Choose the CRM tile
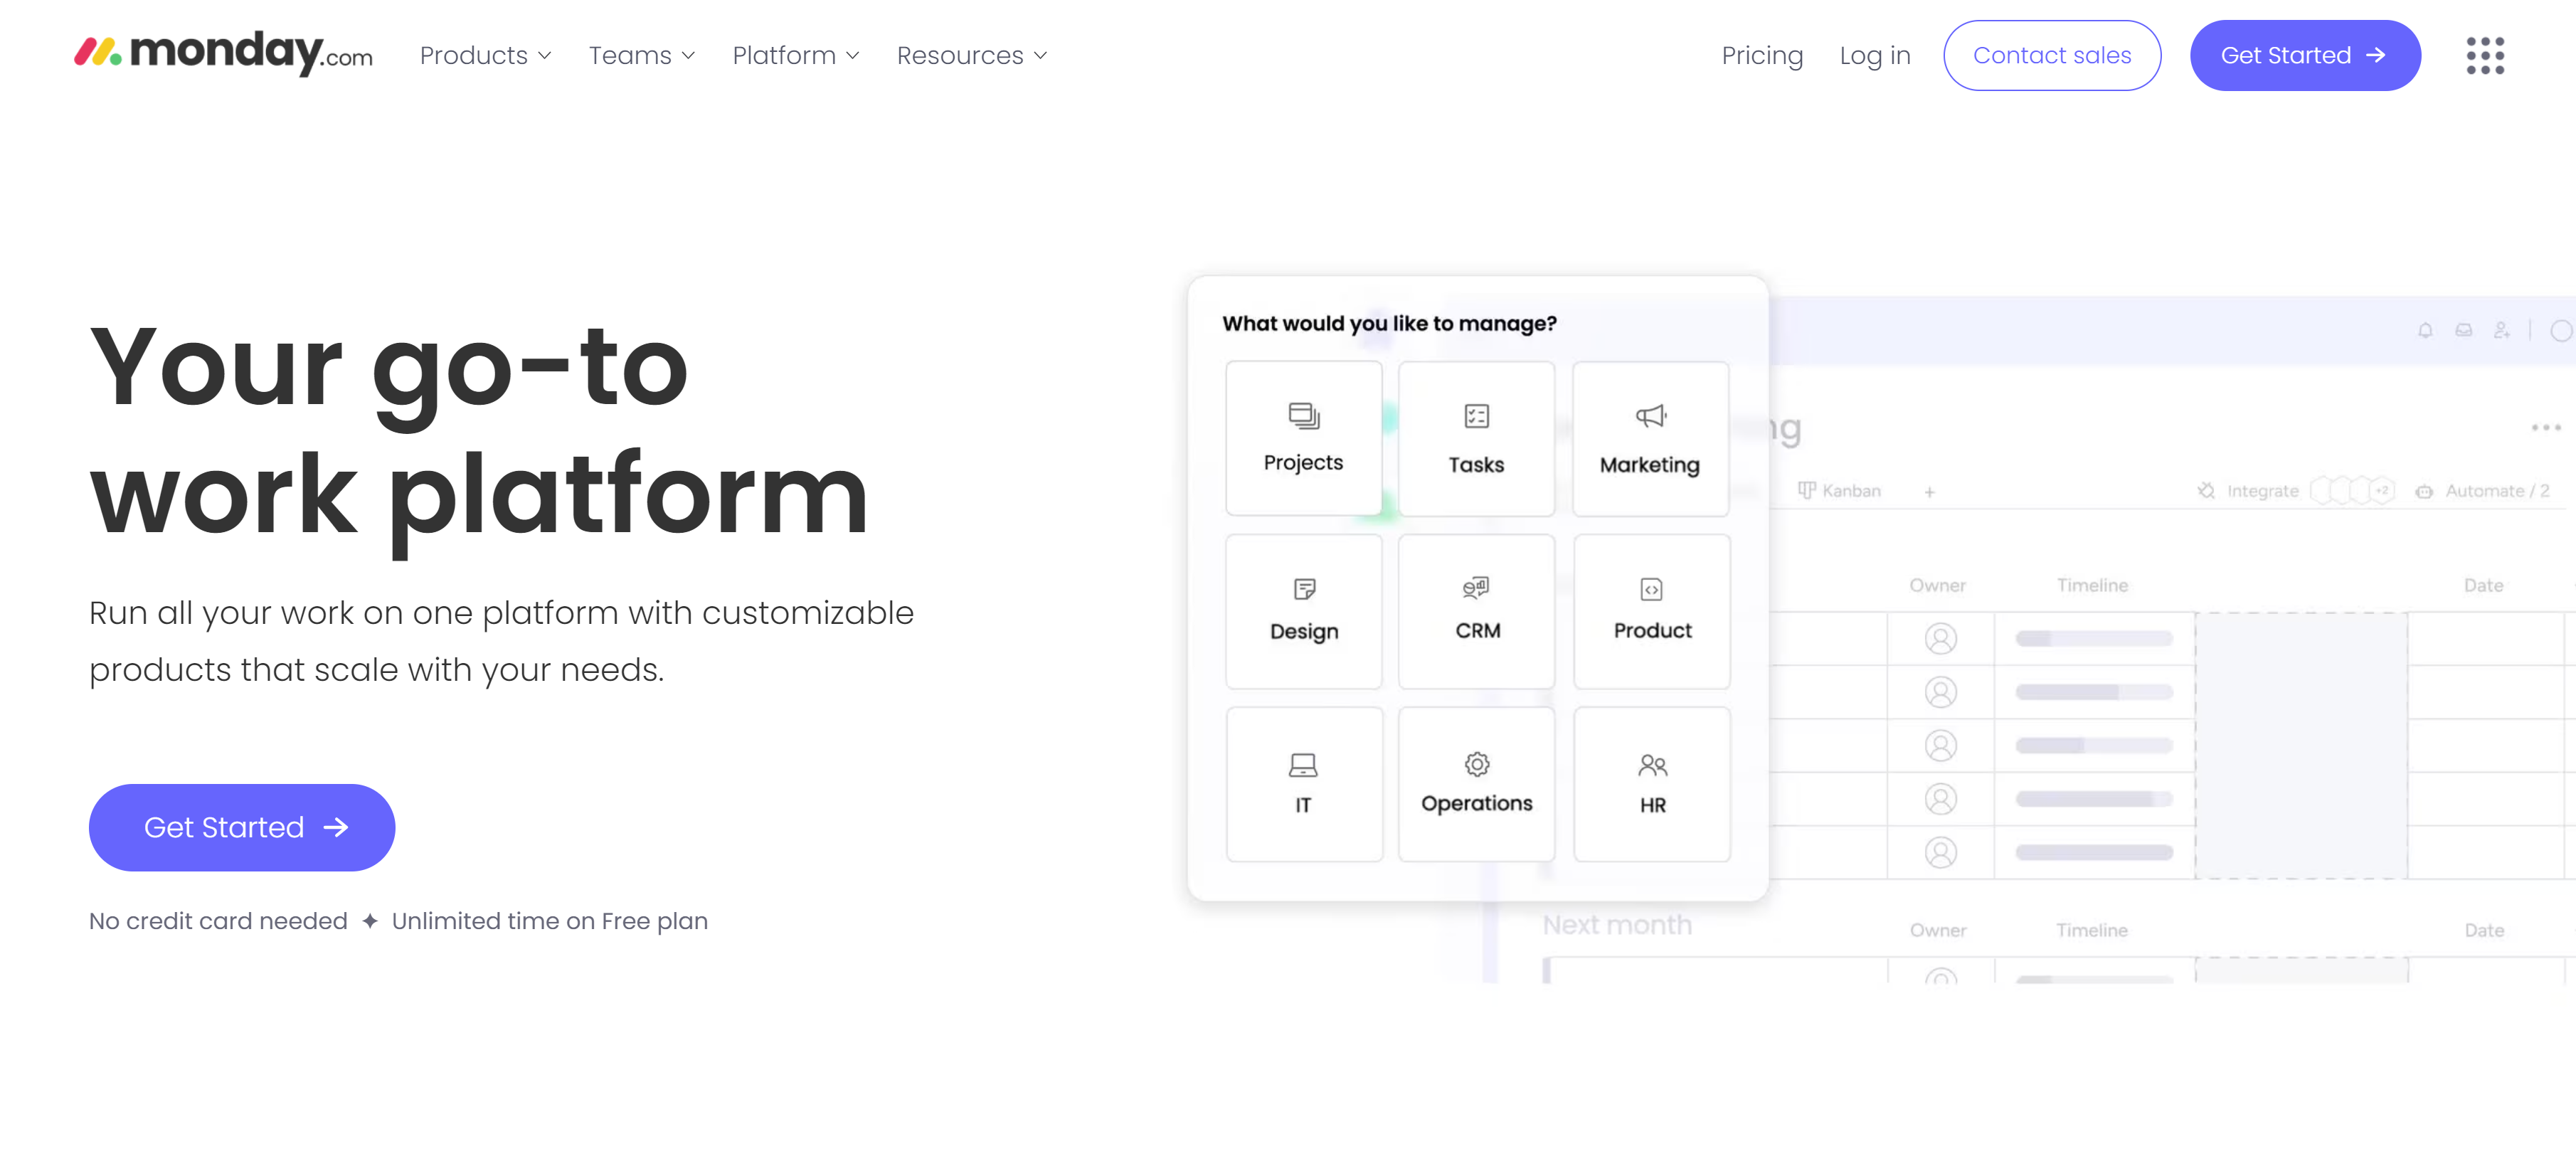This screenshot has height=1166, width=2576. (x=1476, y=611)
